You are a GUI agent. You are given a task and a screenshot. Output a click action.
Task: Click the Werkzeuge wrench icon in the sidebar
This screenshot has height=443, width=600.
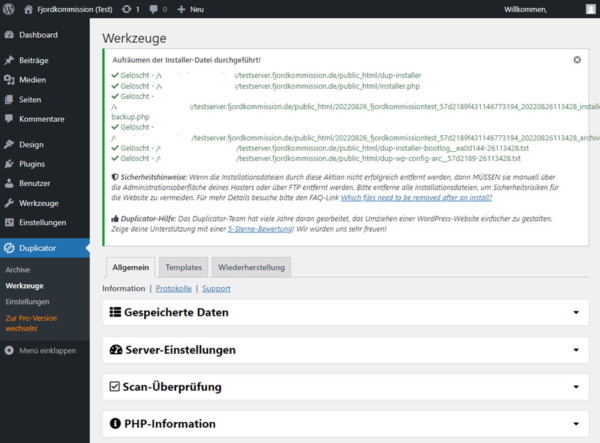click(x=9, y=203)
